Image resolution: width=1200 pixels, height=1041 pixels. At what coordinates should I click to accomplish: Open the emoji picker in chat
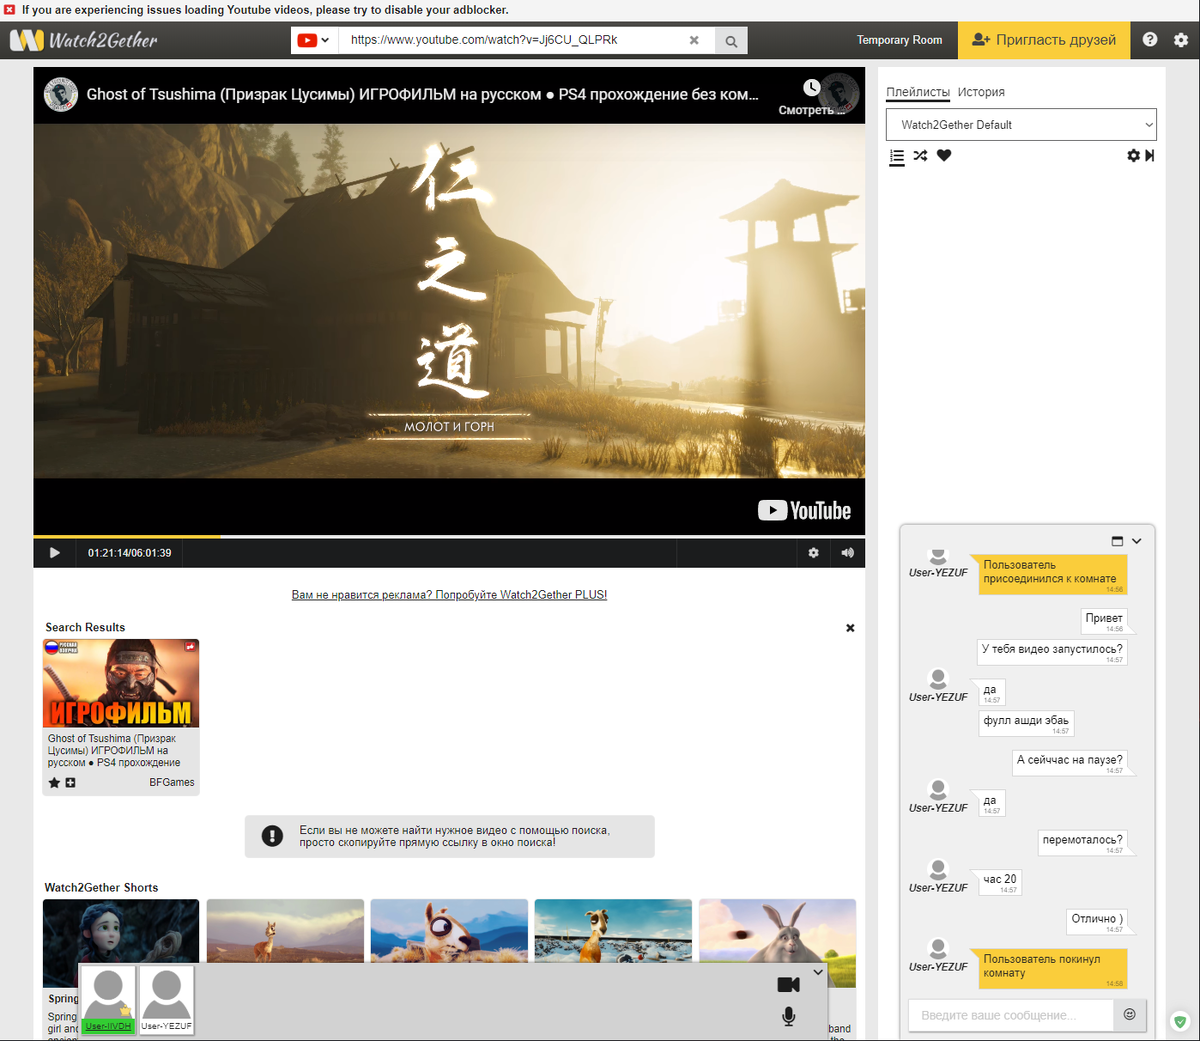[x=1130, y=1014]
